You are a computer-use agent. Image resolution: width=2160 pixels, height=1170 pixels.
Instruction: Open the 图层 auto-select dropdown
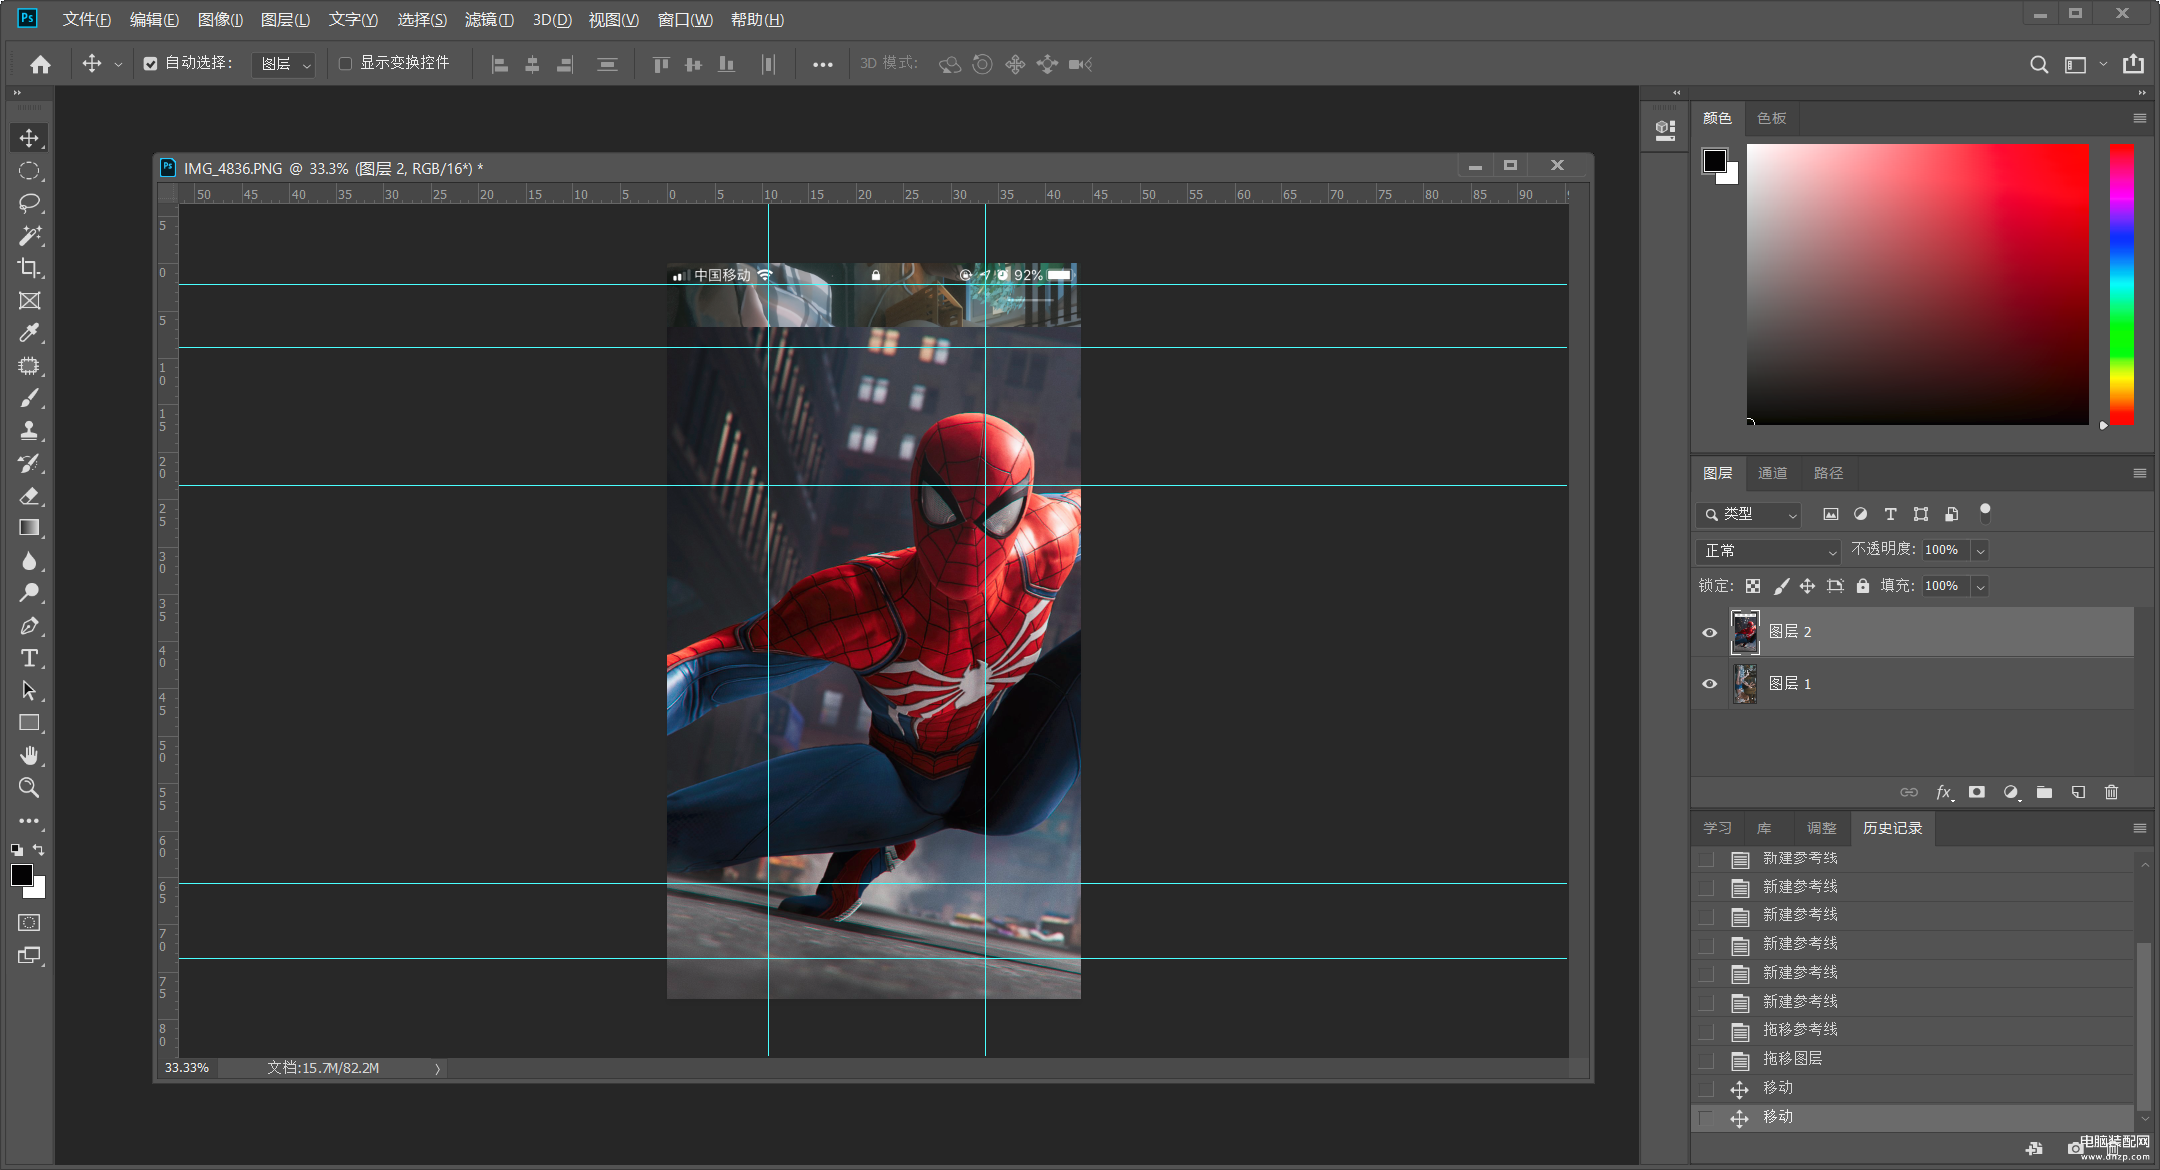pyautogui.click(x=284, y=64)
